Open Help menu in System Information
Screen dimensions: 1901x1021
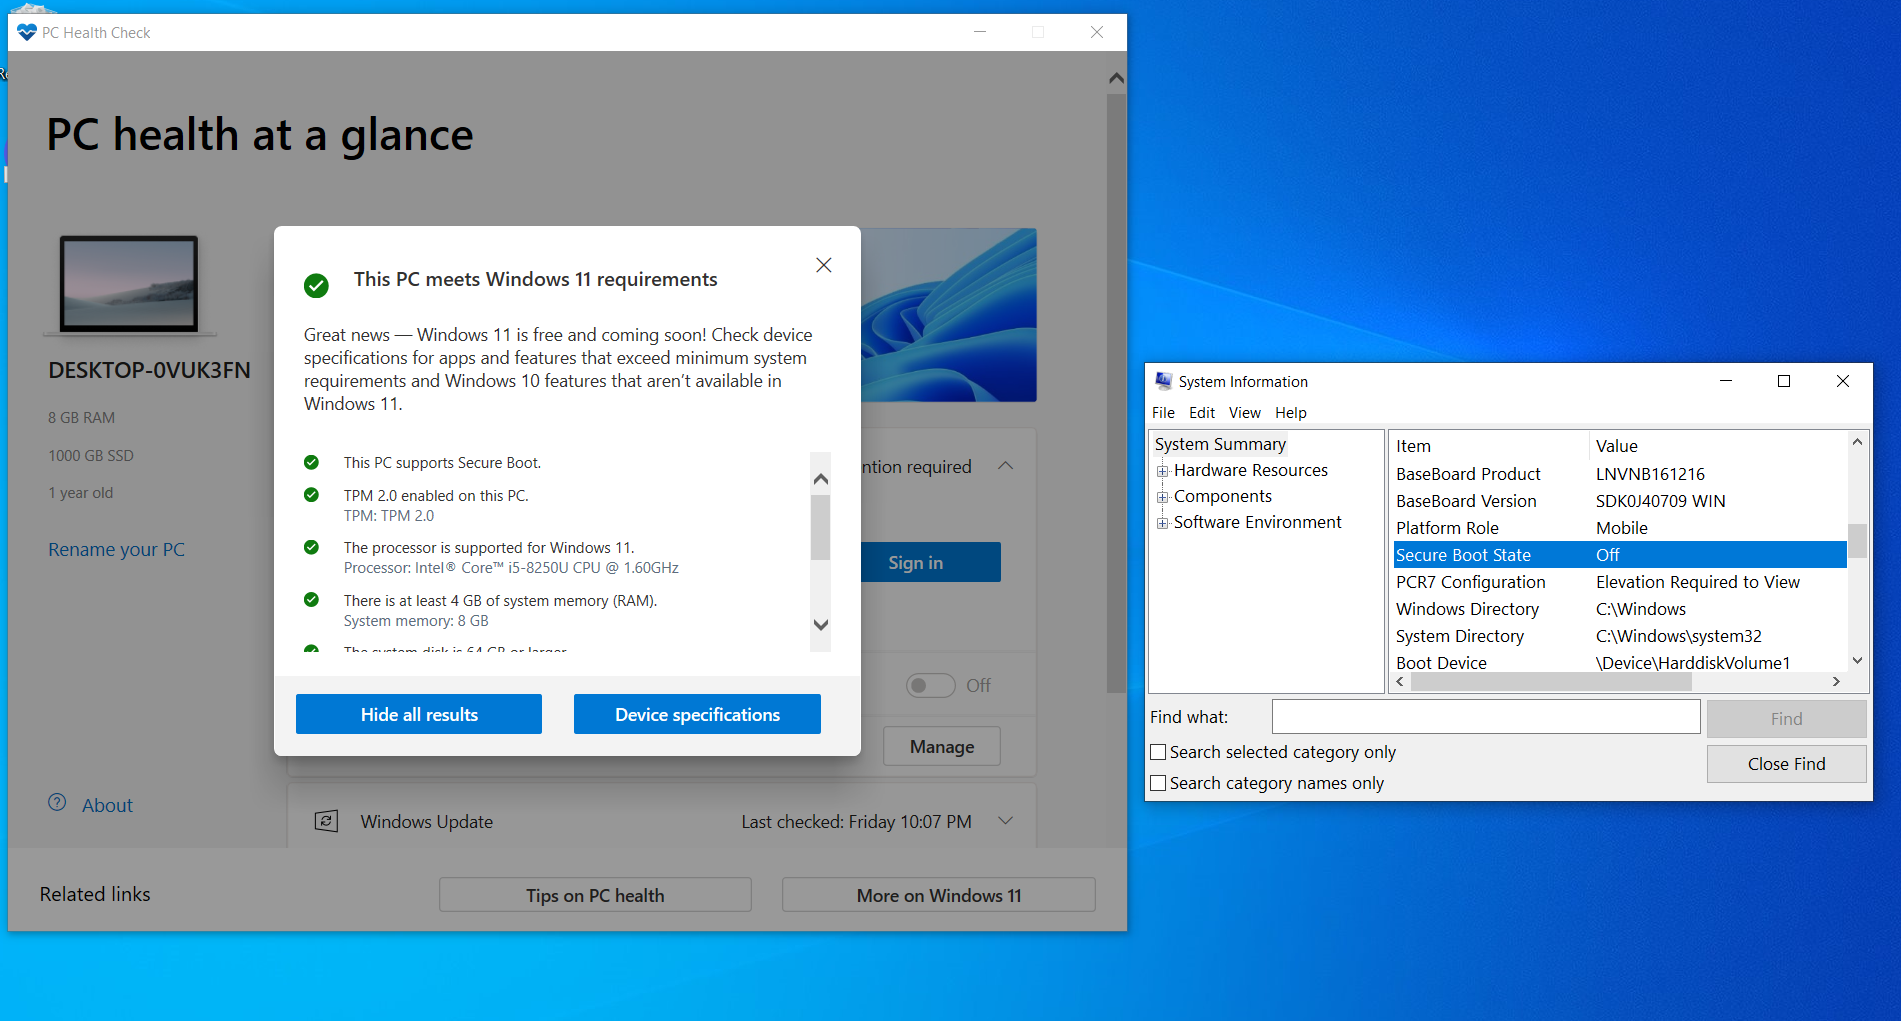pyautogui.click(x=1291, y=412)
